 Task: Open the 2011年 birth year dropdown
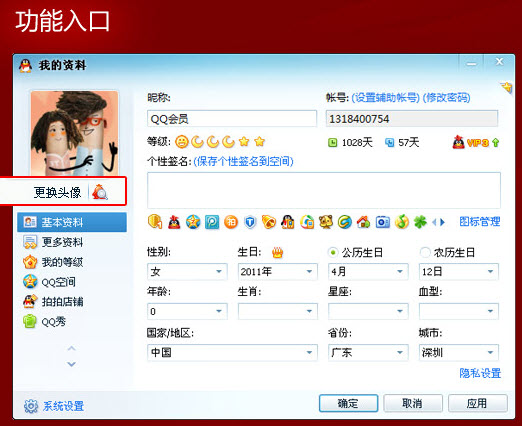click(x=277, y=272)
